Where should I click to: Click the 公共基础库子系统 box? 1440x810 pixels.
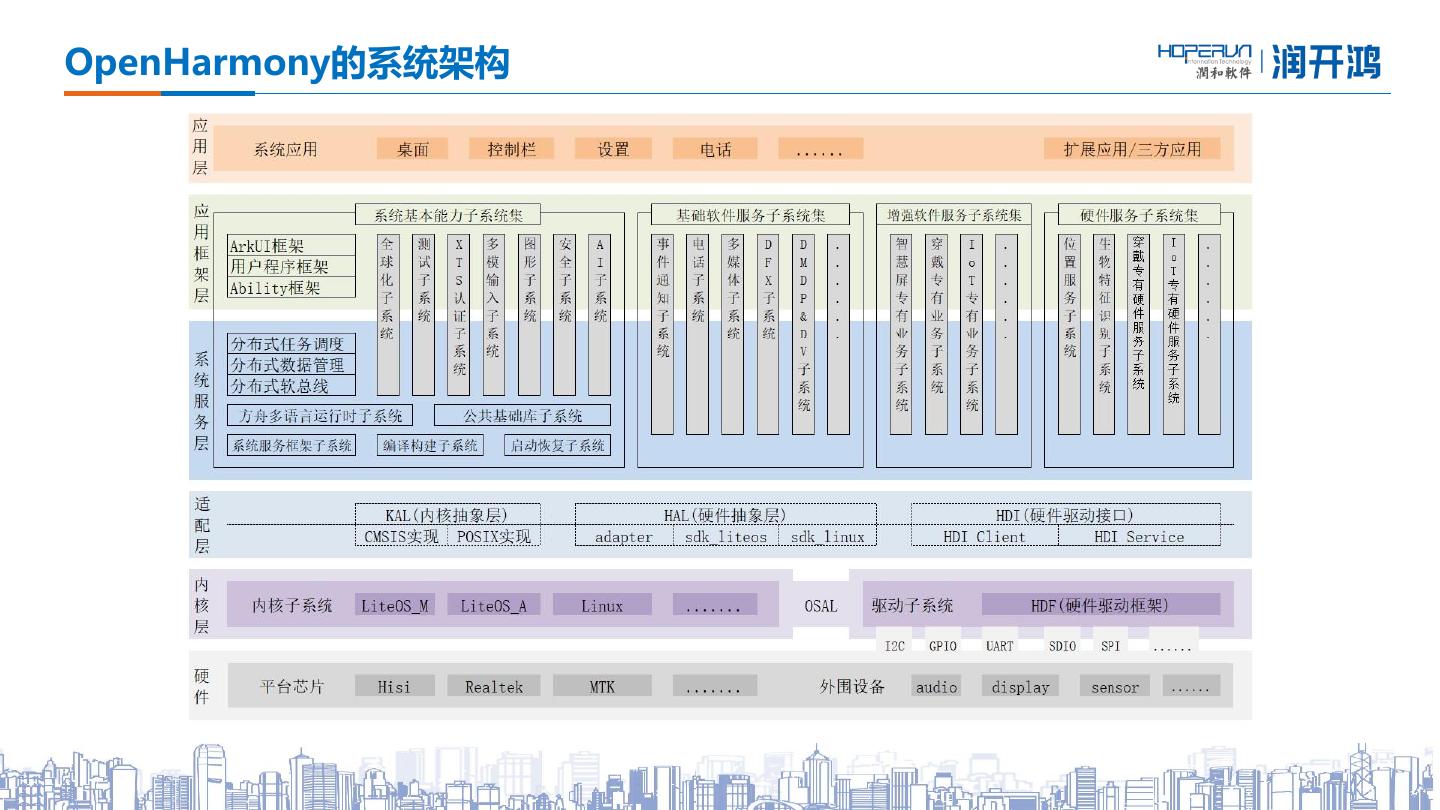[522, 415]
